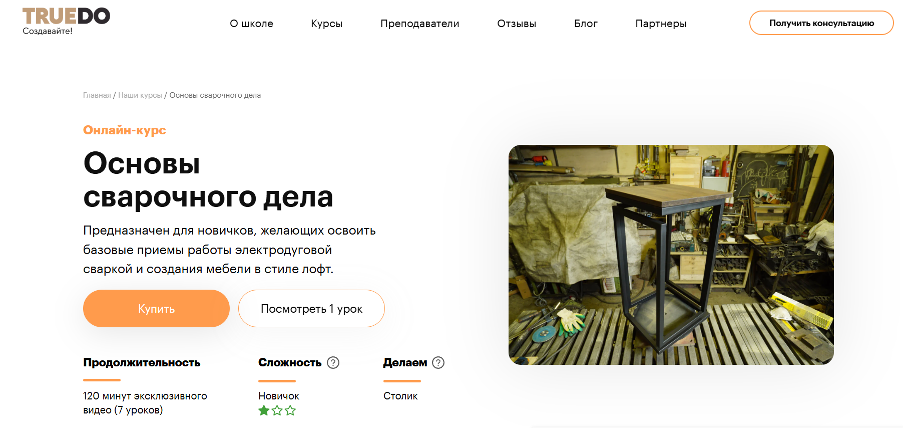The width and height of the screenshot is (904, 428).
Task: Open help icon next to Сложность
Action: (x=333, y=363)
